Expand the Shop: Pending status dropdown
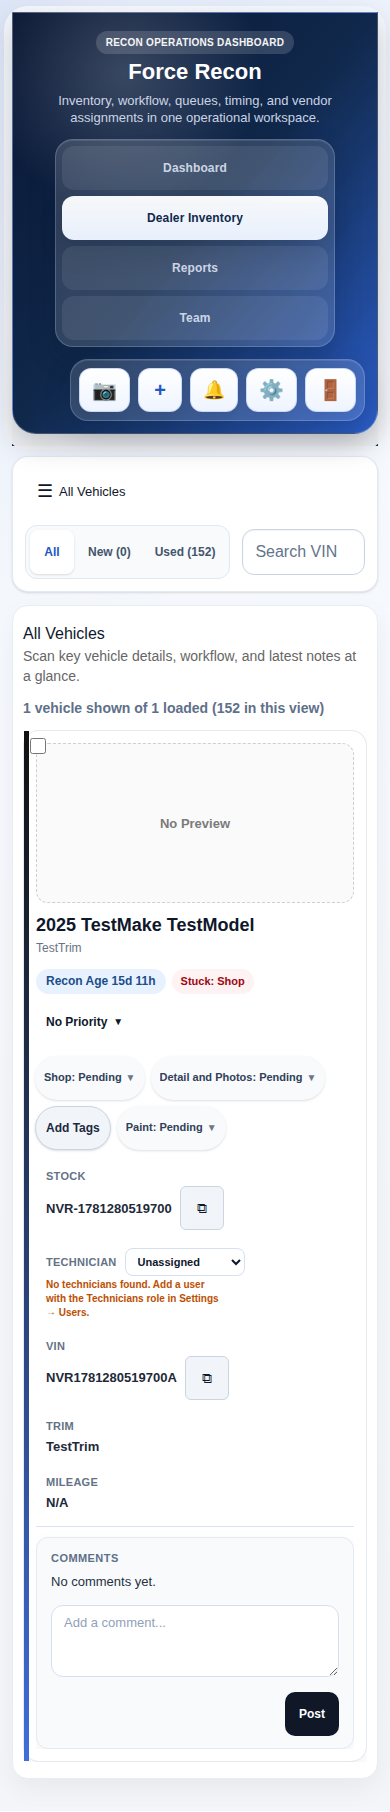 (89, 1078)
